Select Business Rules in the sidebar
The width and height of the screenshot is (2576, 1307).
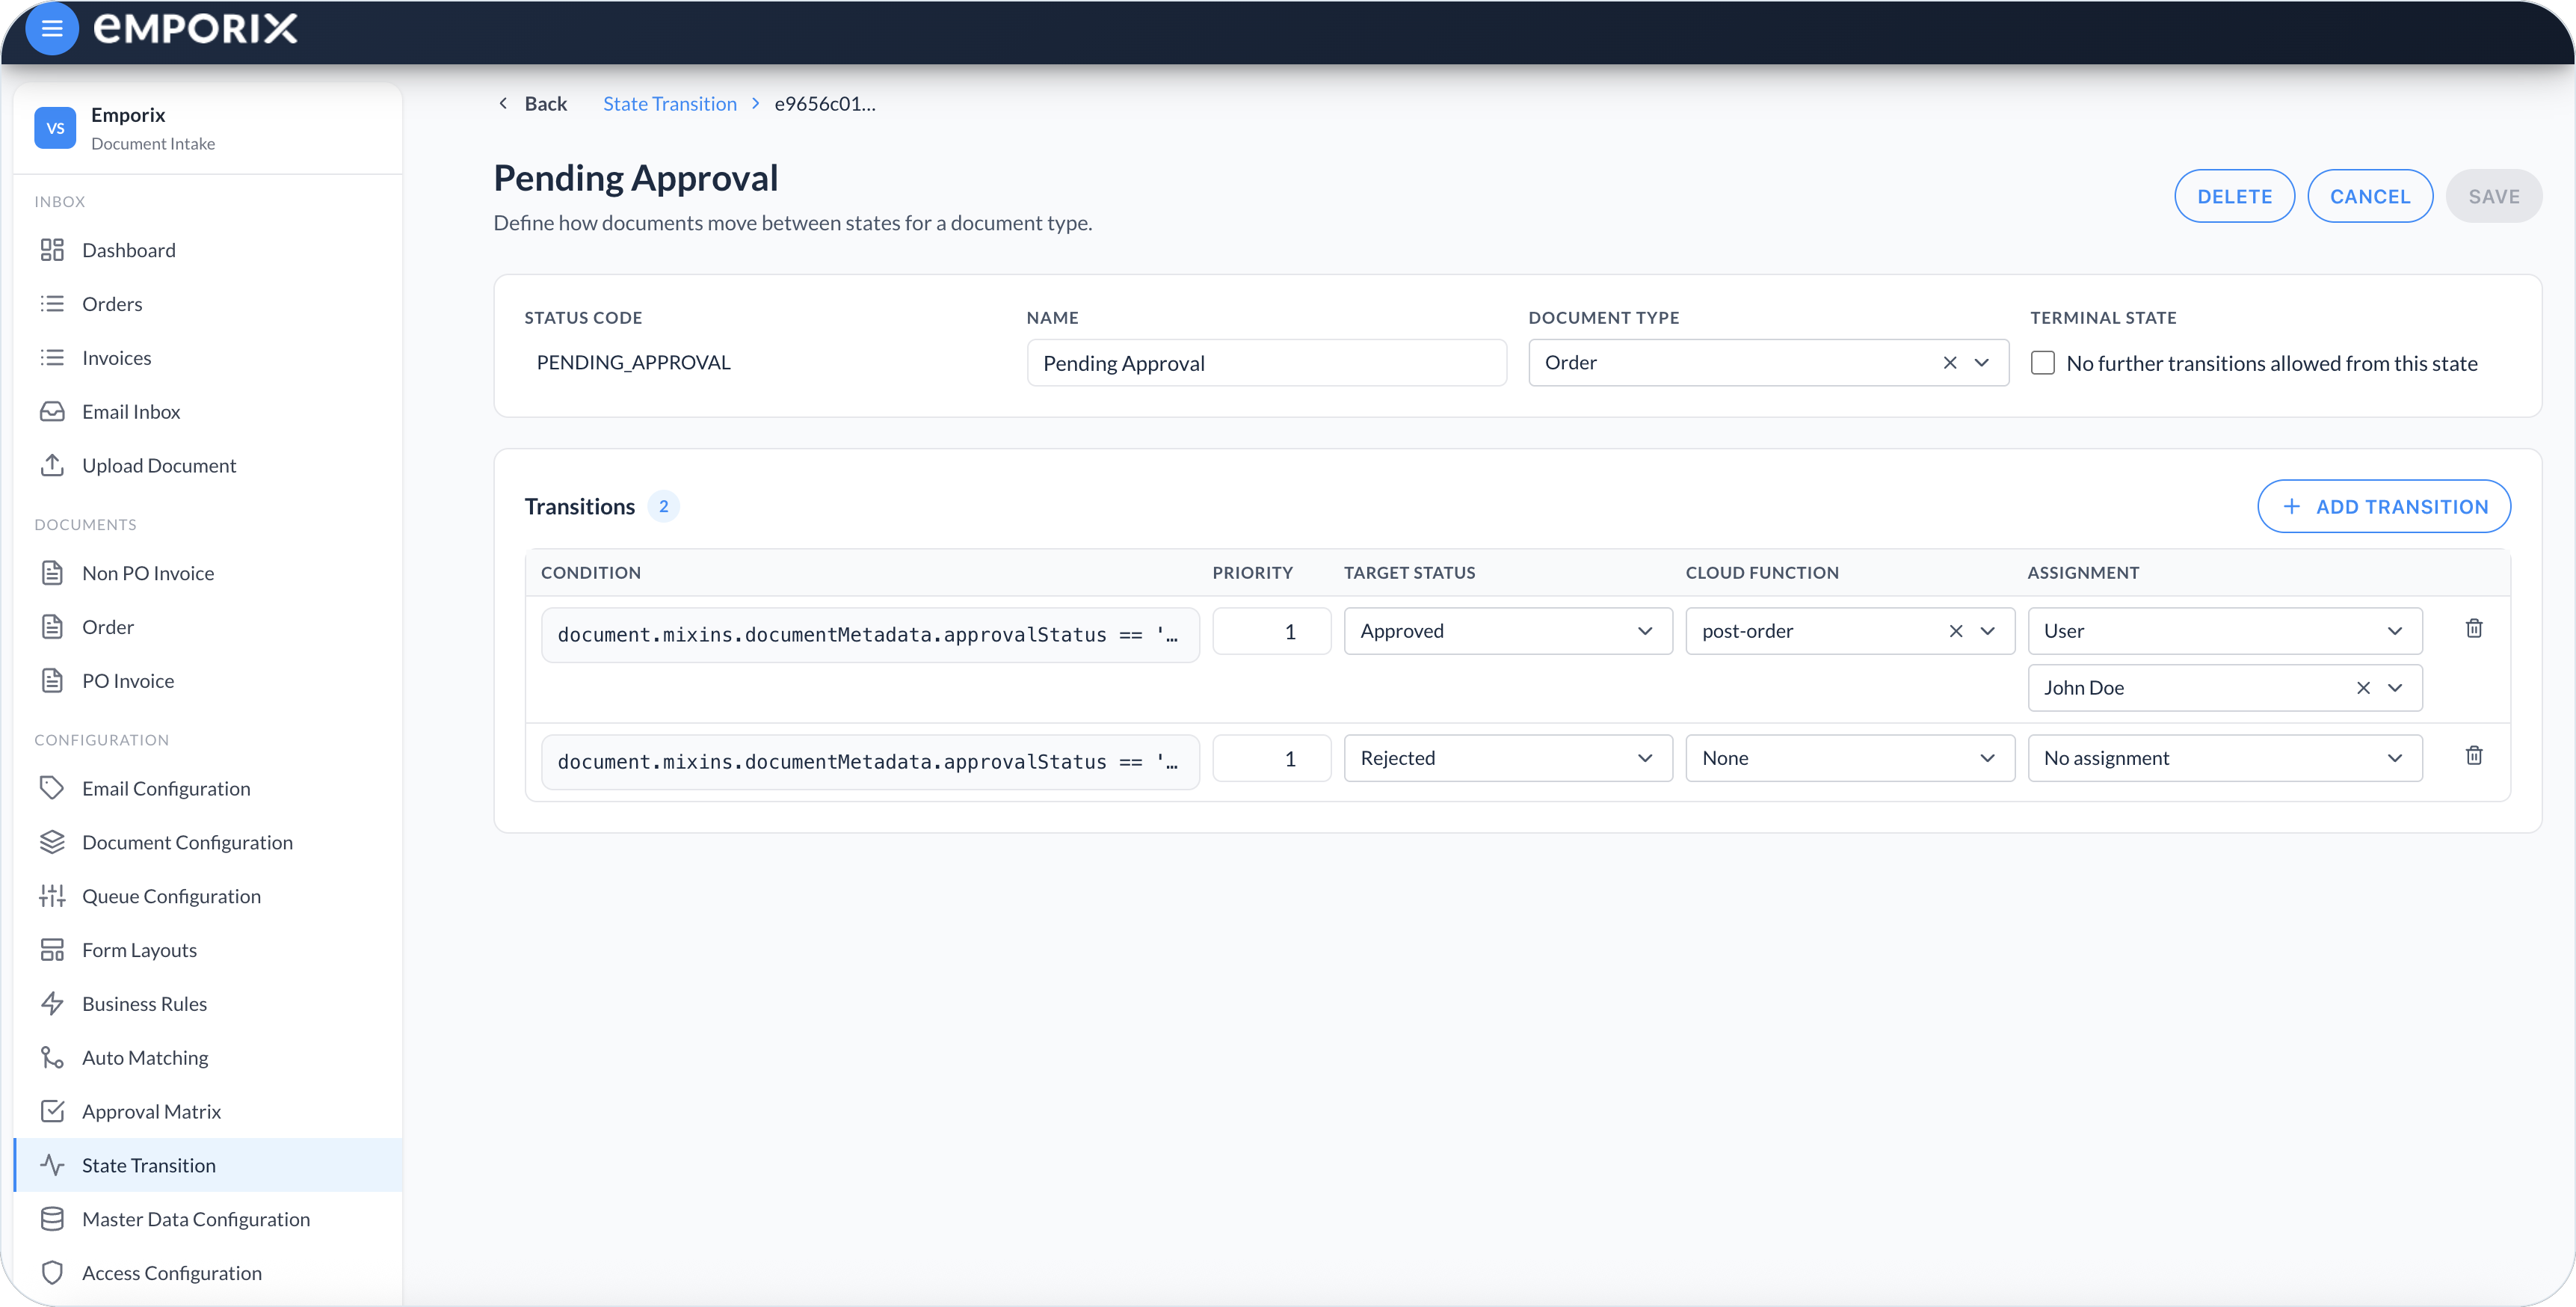coord(208,1004)
